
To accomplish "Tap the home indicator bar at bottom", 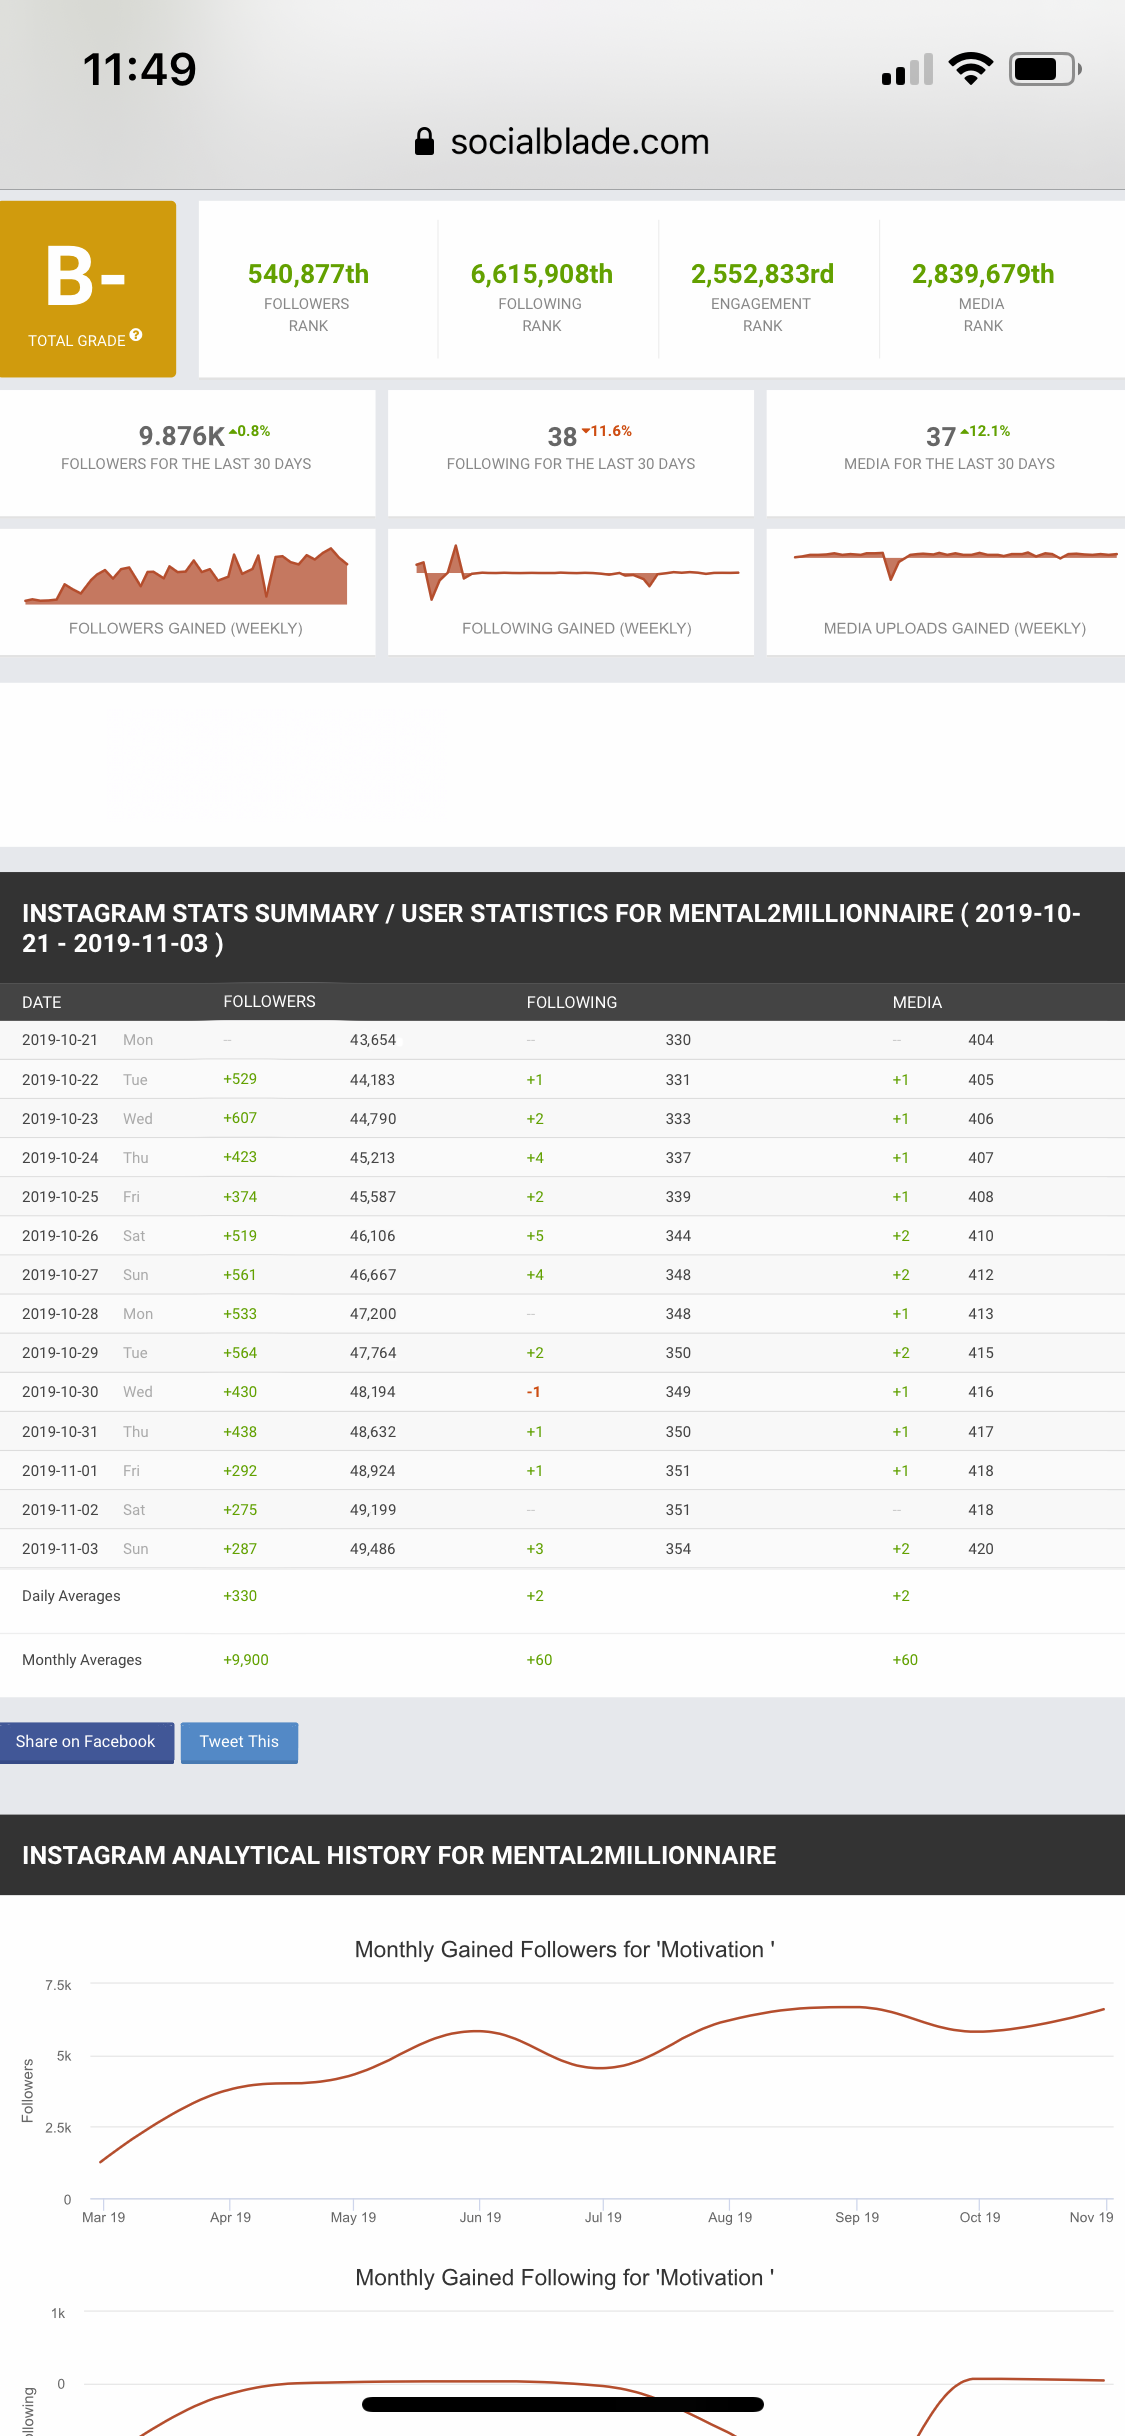I will pos(562,2404).
